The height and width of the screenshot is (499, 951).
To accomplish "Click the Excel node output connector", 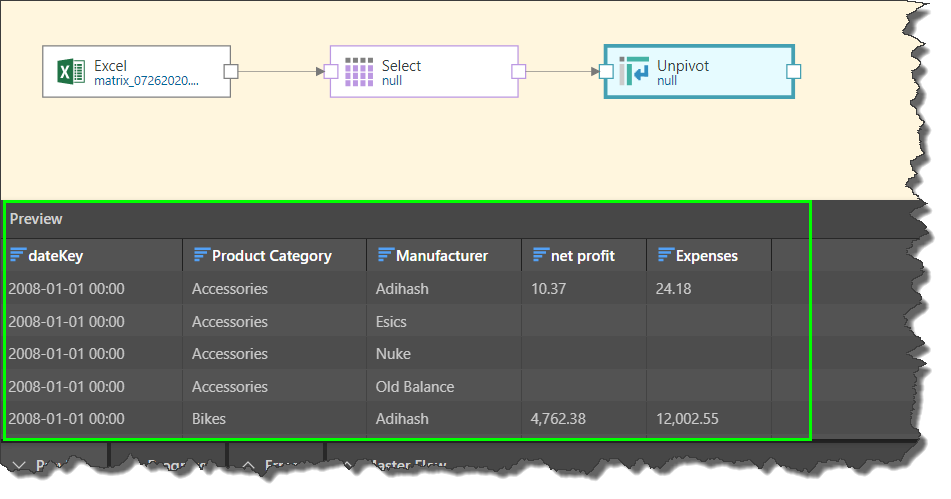I will click(231, 71).
